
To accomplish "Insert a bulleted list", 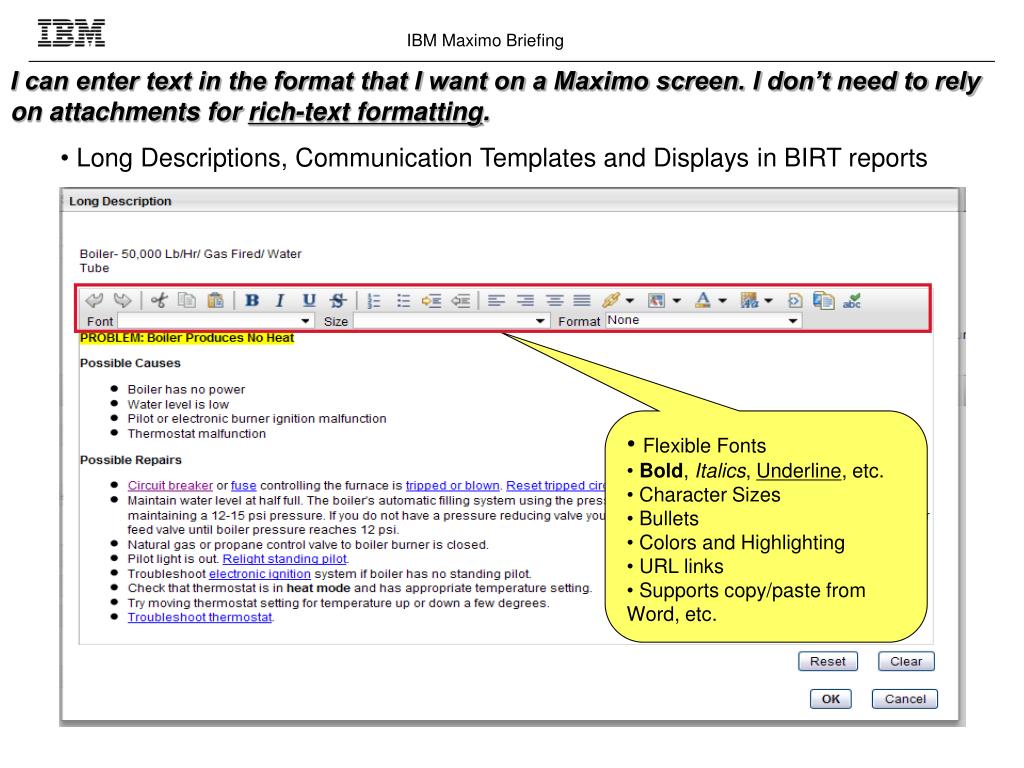I will point(403,300).
